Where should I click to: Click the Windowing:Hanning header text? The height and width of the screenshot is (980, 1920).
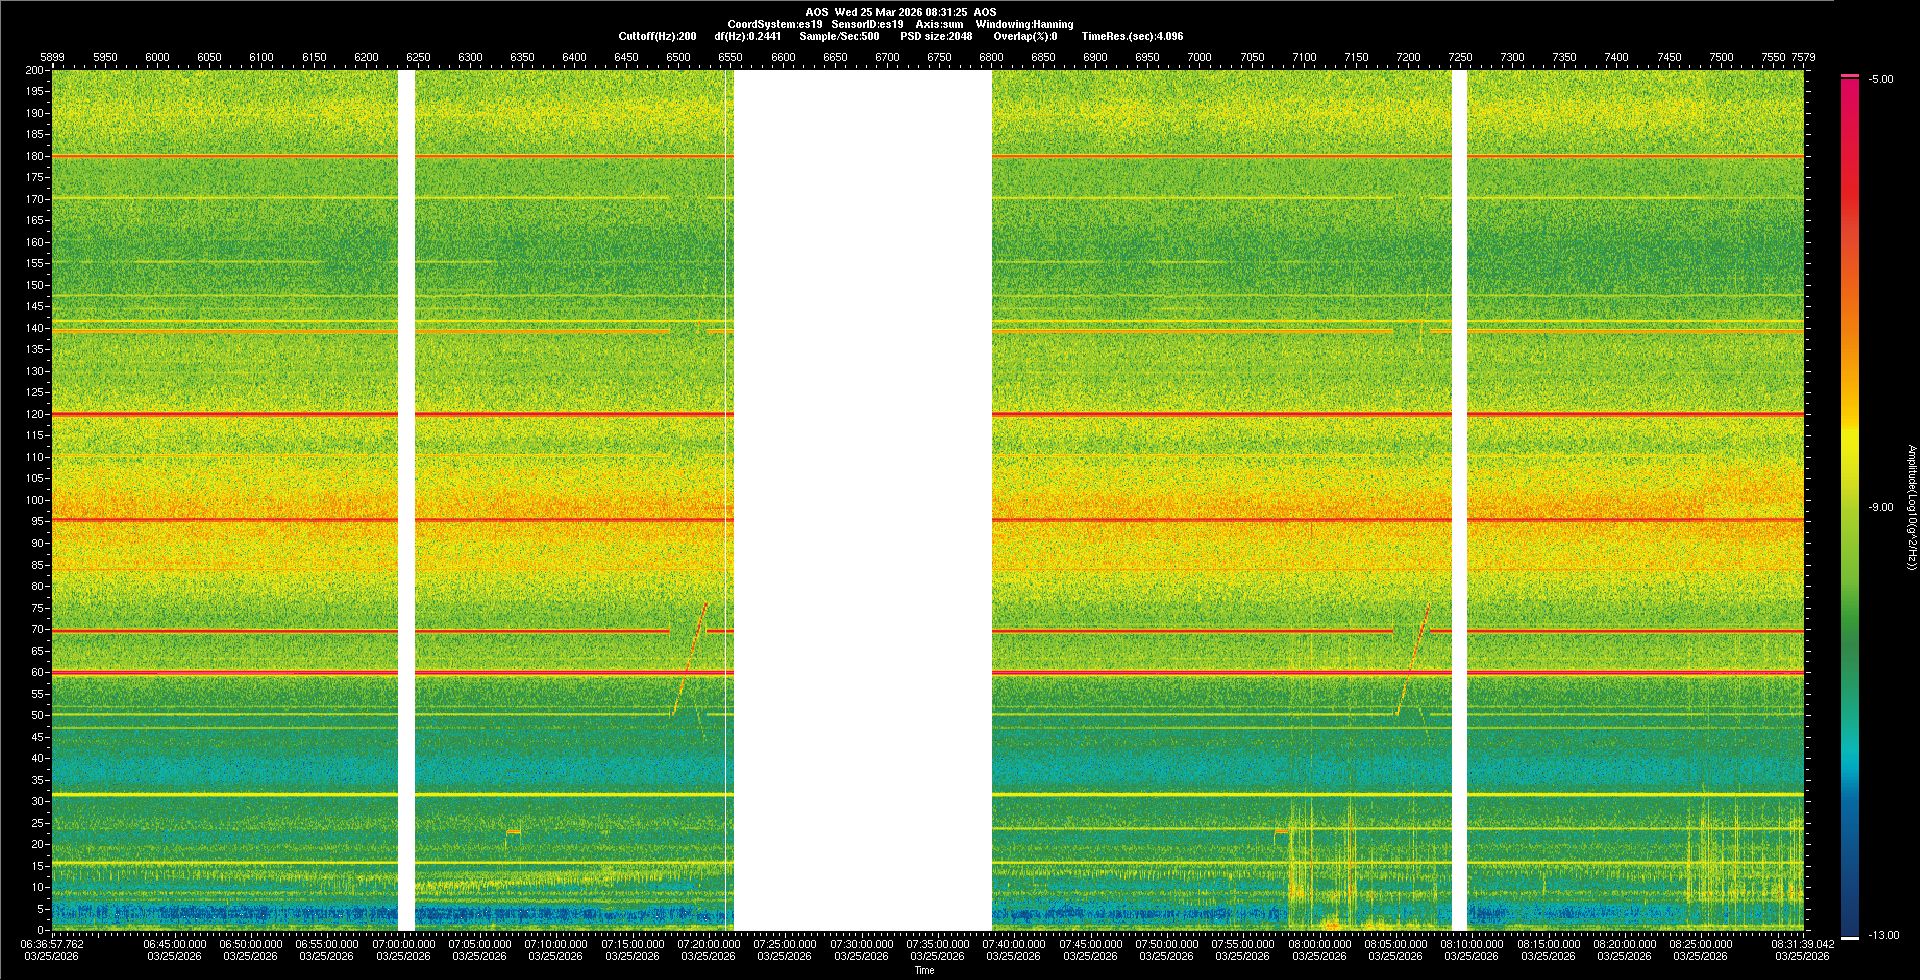coord(1024,24)
